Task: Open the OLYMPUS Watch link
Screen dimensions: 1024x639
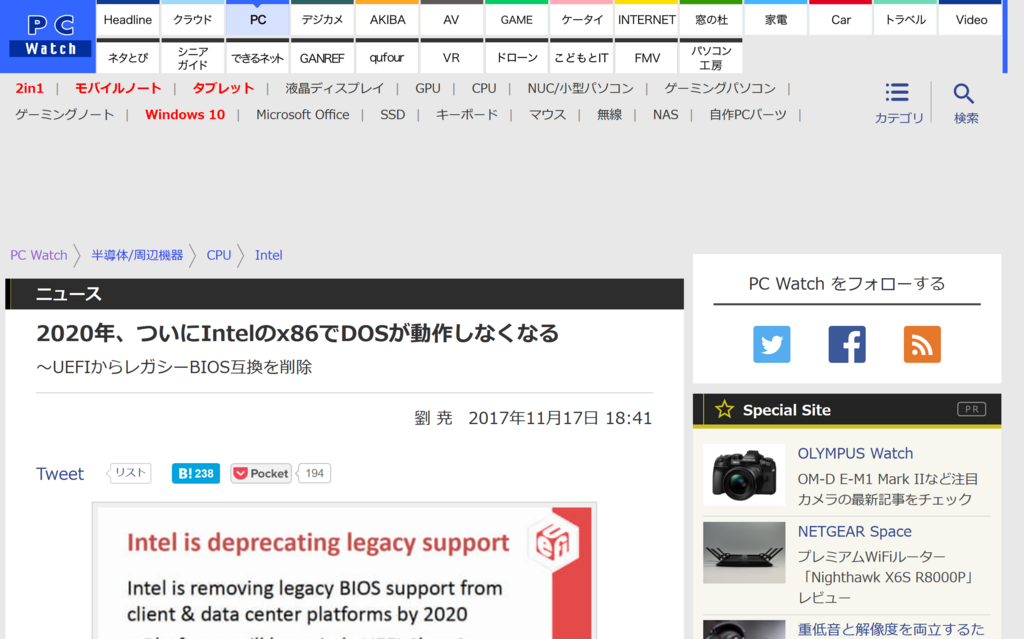Action: click(855, 453)
